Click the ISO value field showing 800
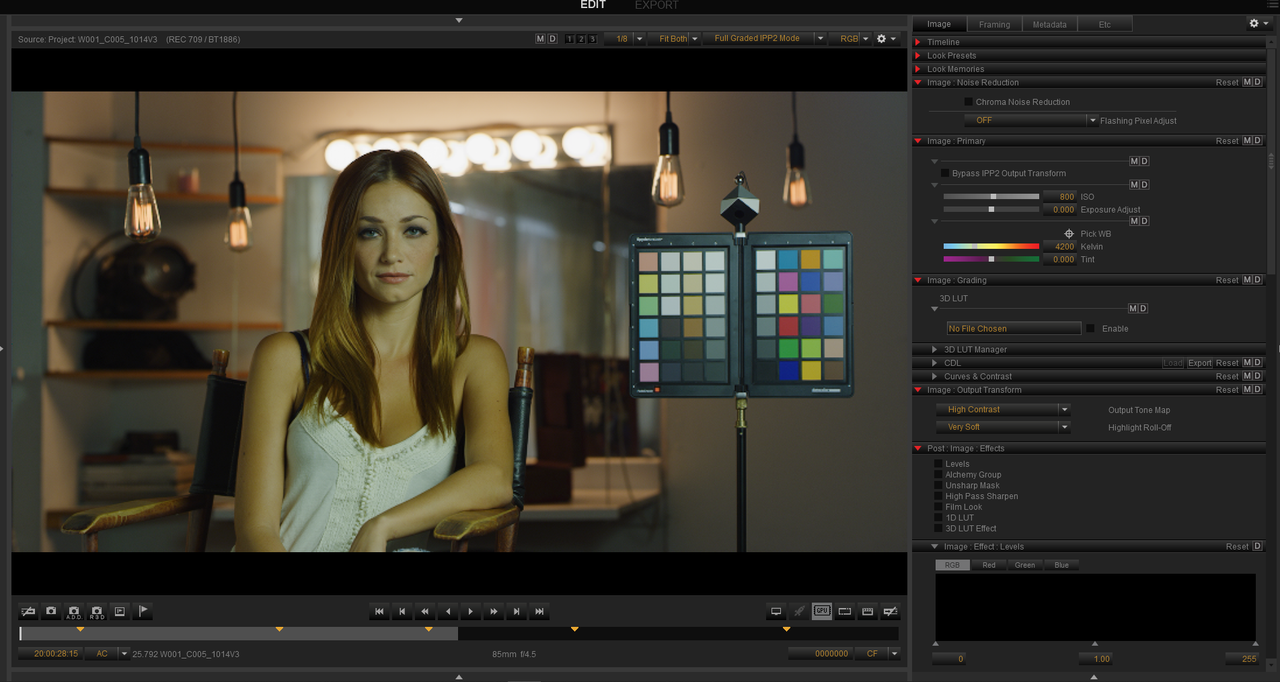This screenshot has height=682, width=1280. [1060, 197]
